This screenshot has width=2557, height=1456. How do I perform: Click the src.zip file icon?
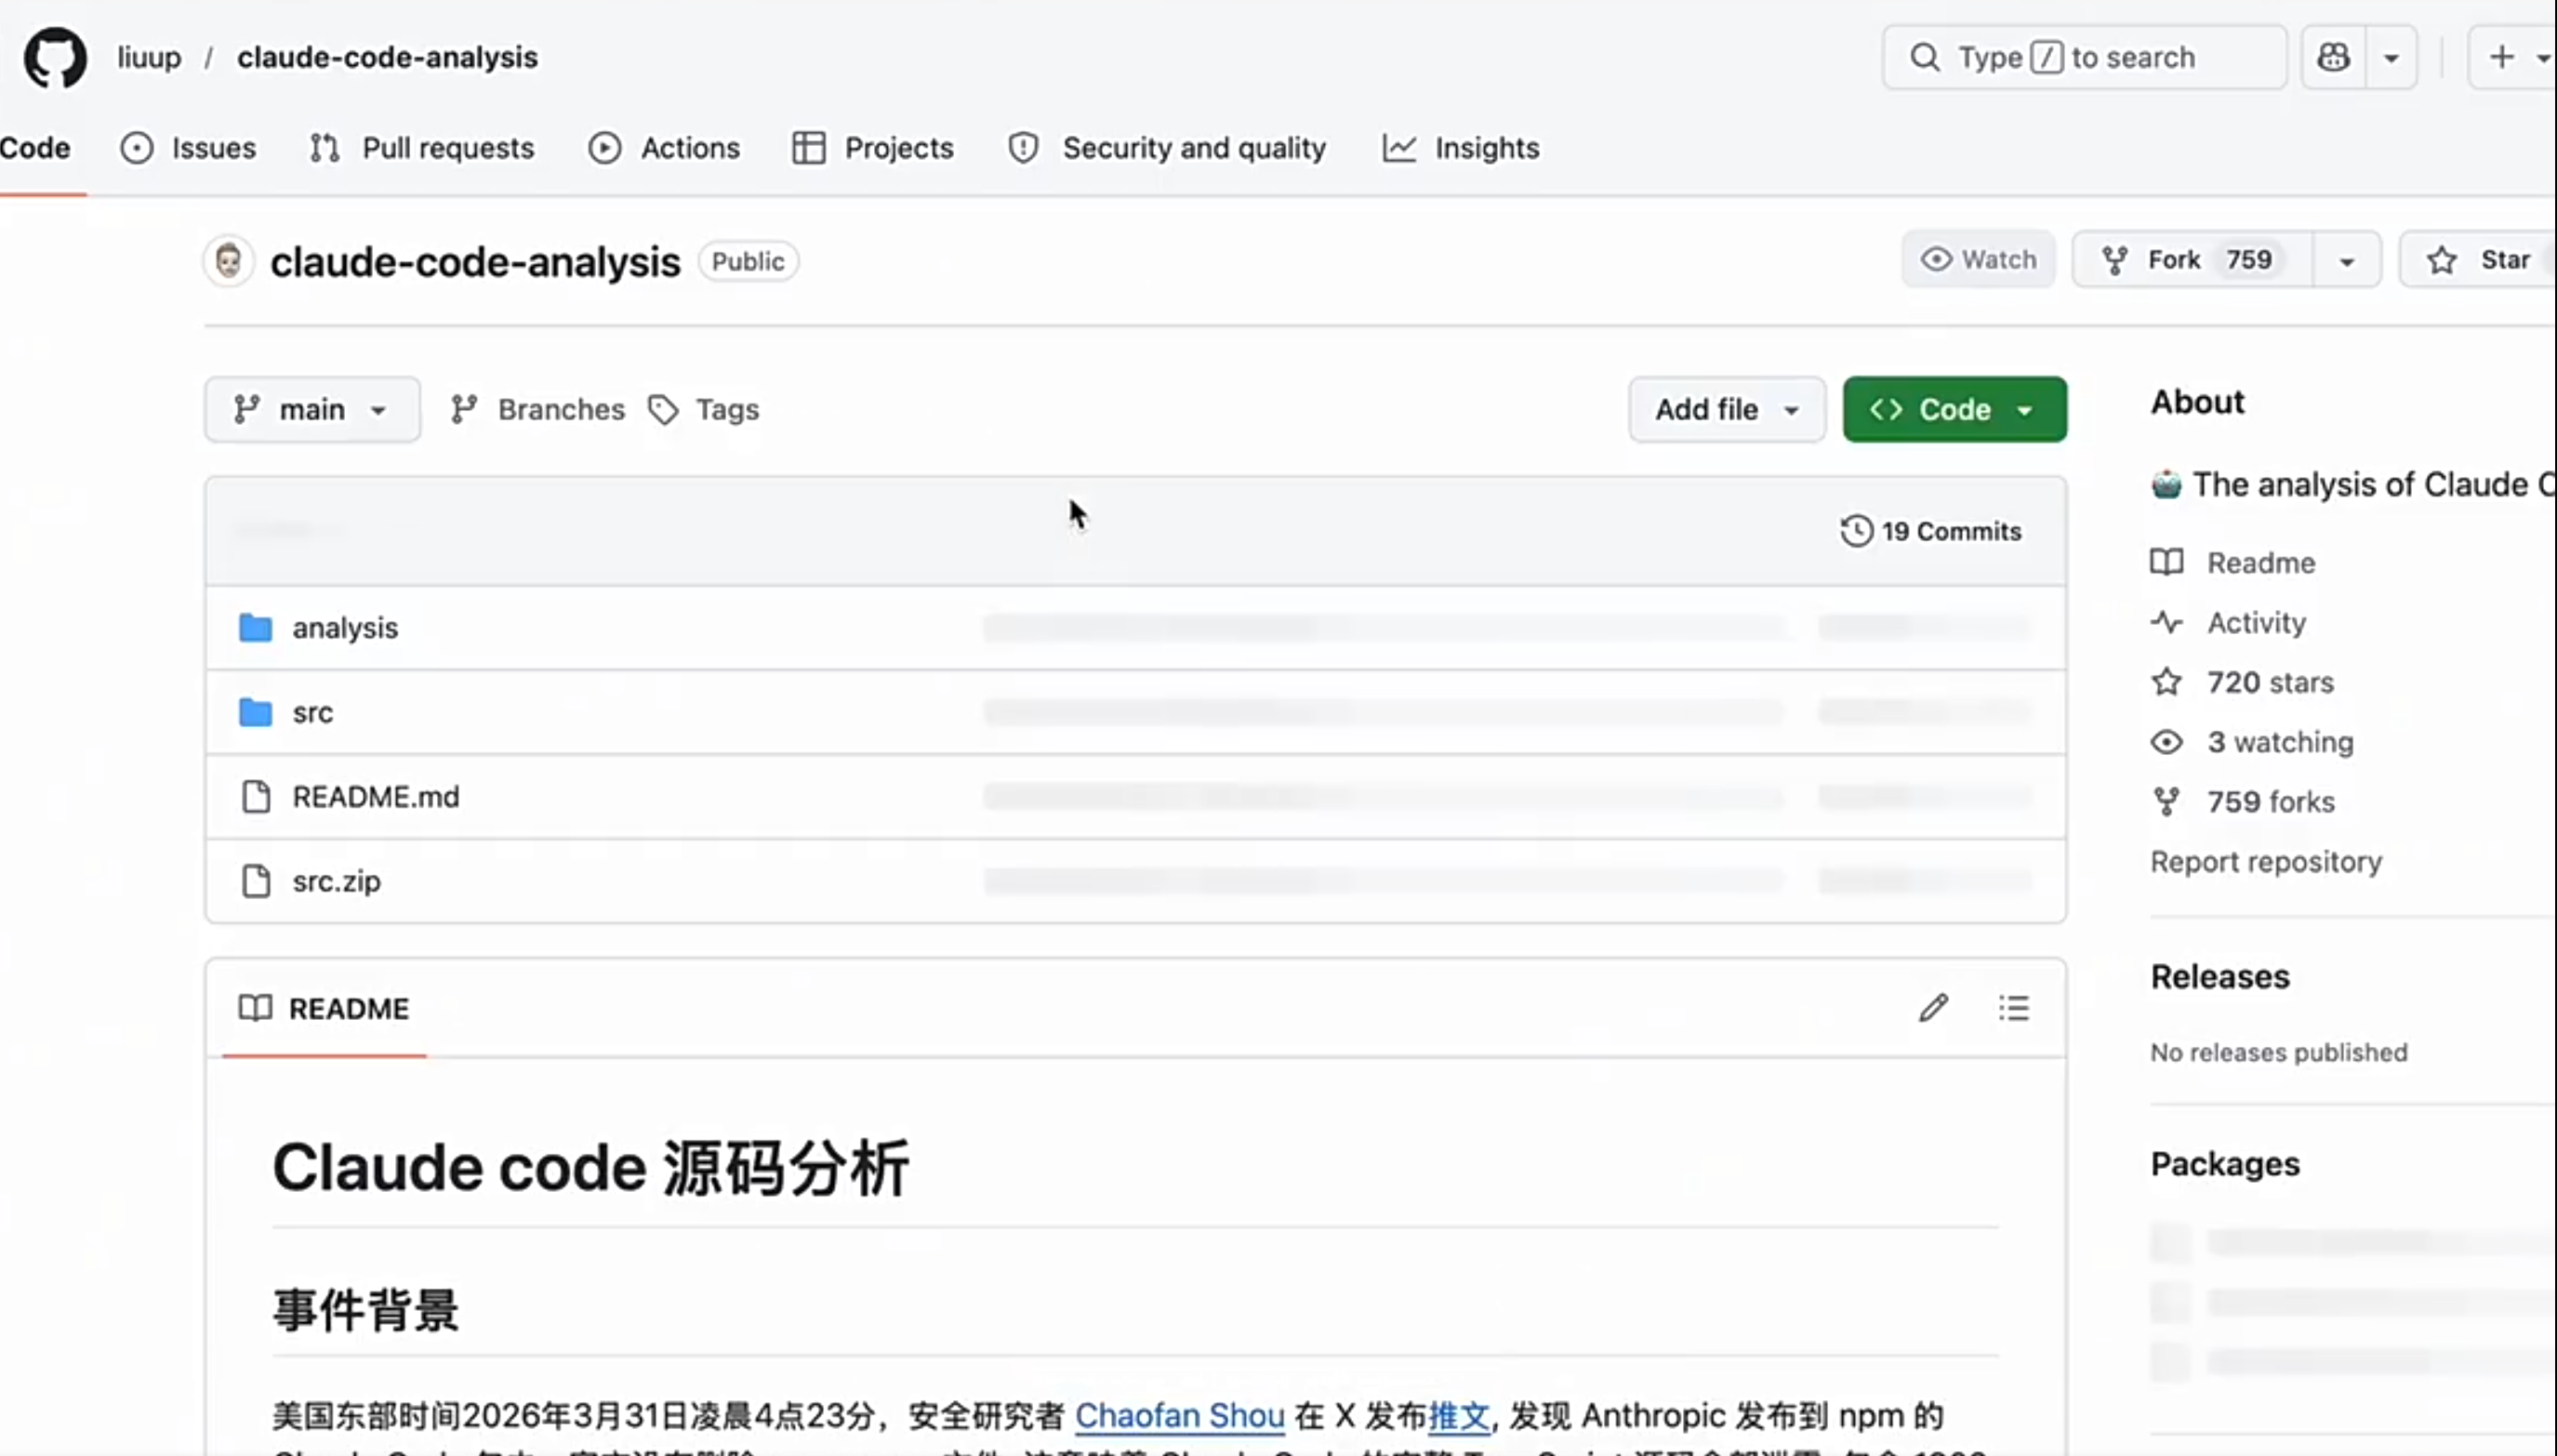click(256, 882)
